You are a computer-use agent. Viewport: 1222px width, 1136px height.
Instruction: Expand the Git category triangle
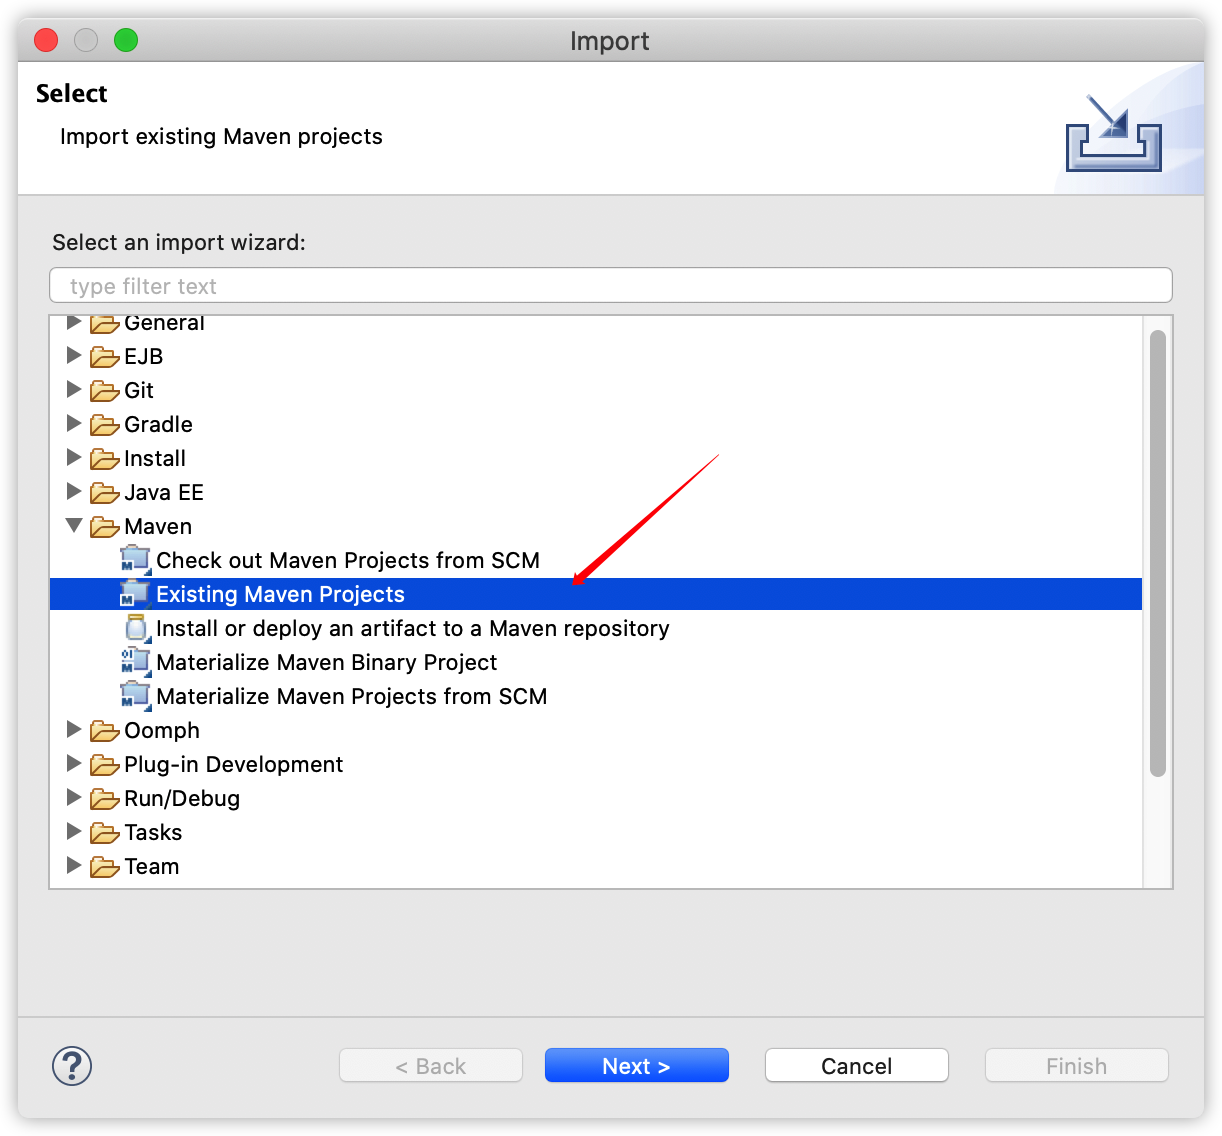click(x=73, y=389)
